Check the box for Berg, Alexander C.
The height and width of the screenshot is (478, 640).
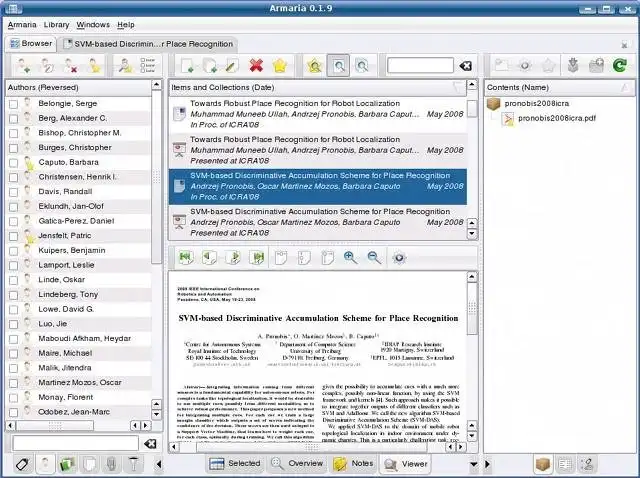coord(13,118)
